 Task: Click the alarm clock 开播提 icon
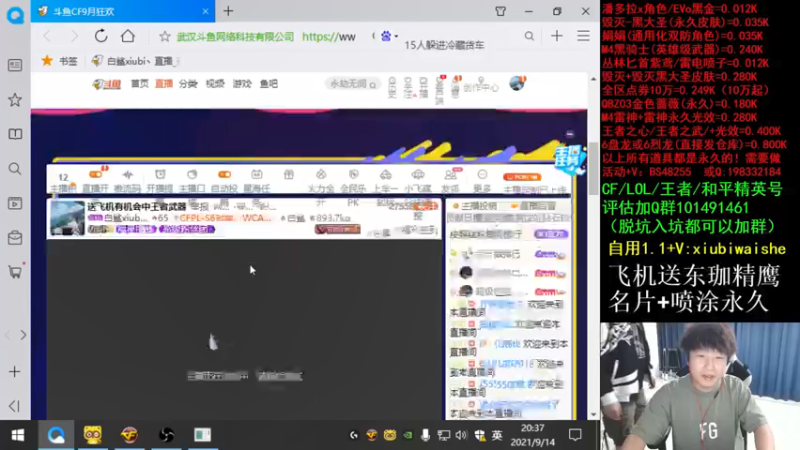pos(160,174)
